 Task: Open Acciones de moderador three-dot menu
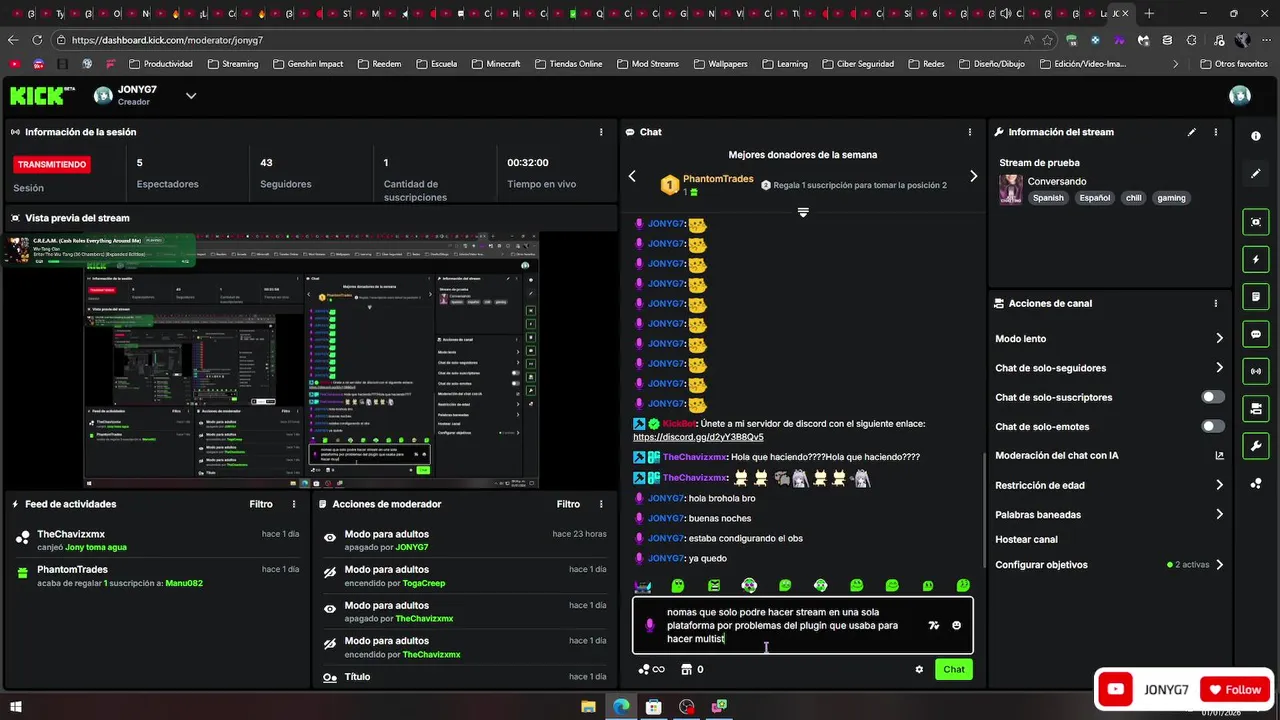pos(601,504)
